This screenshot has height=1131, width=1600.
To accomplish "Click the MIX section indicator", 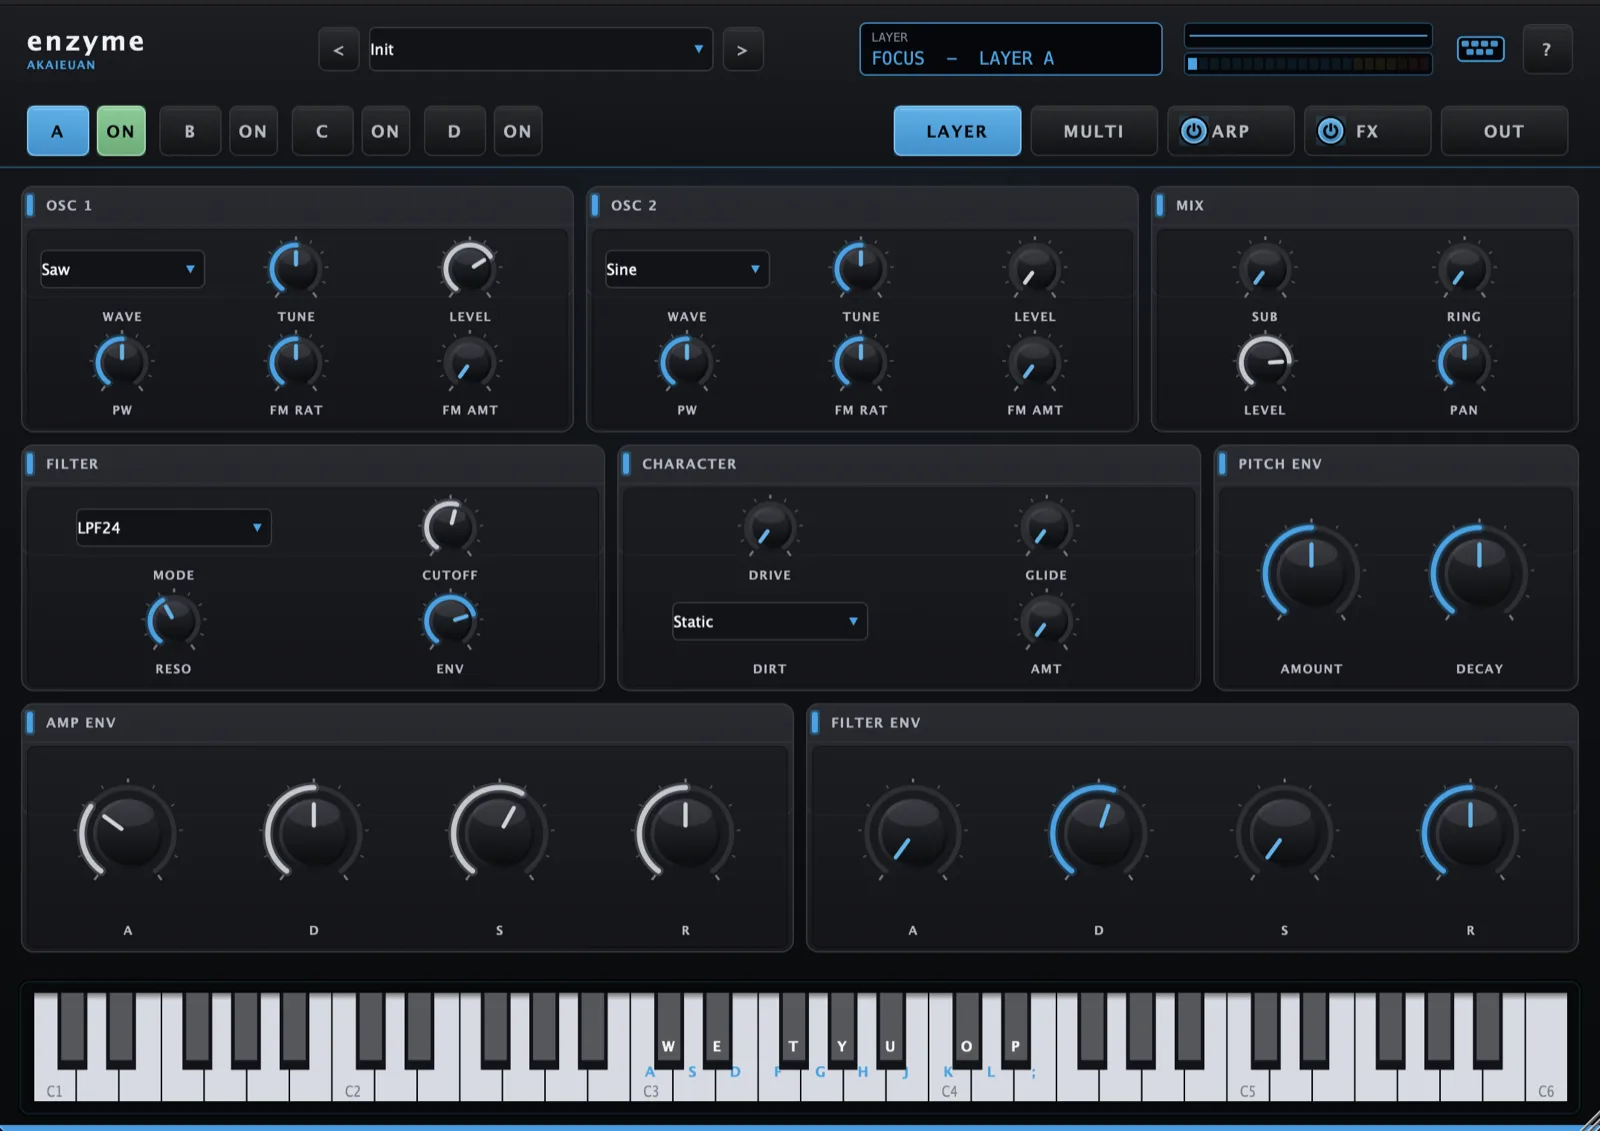I will point(1160,205).
